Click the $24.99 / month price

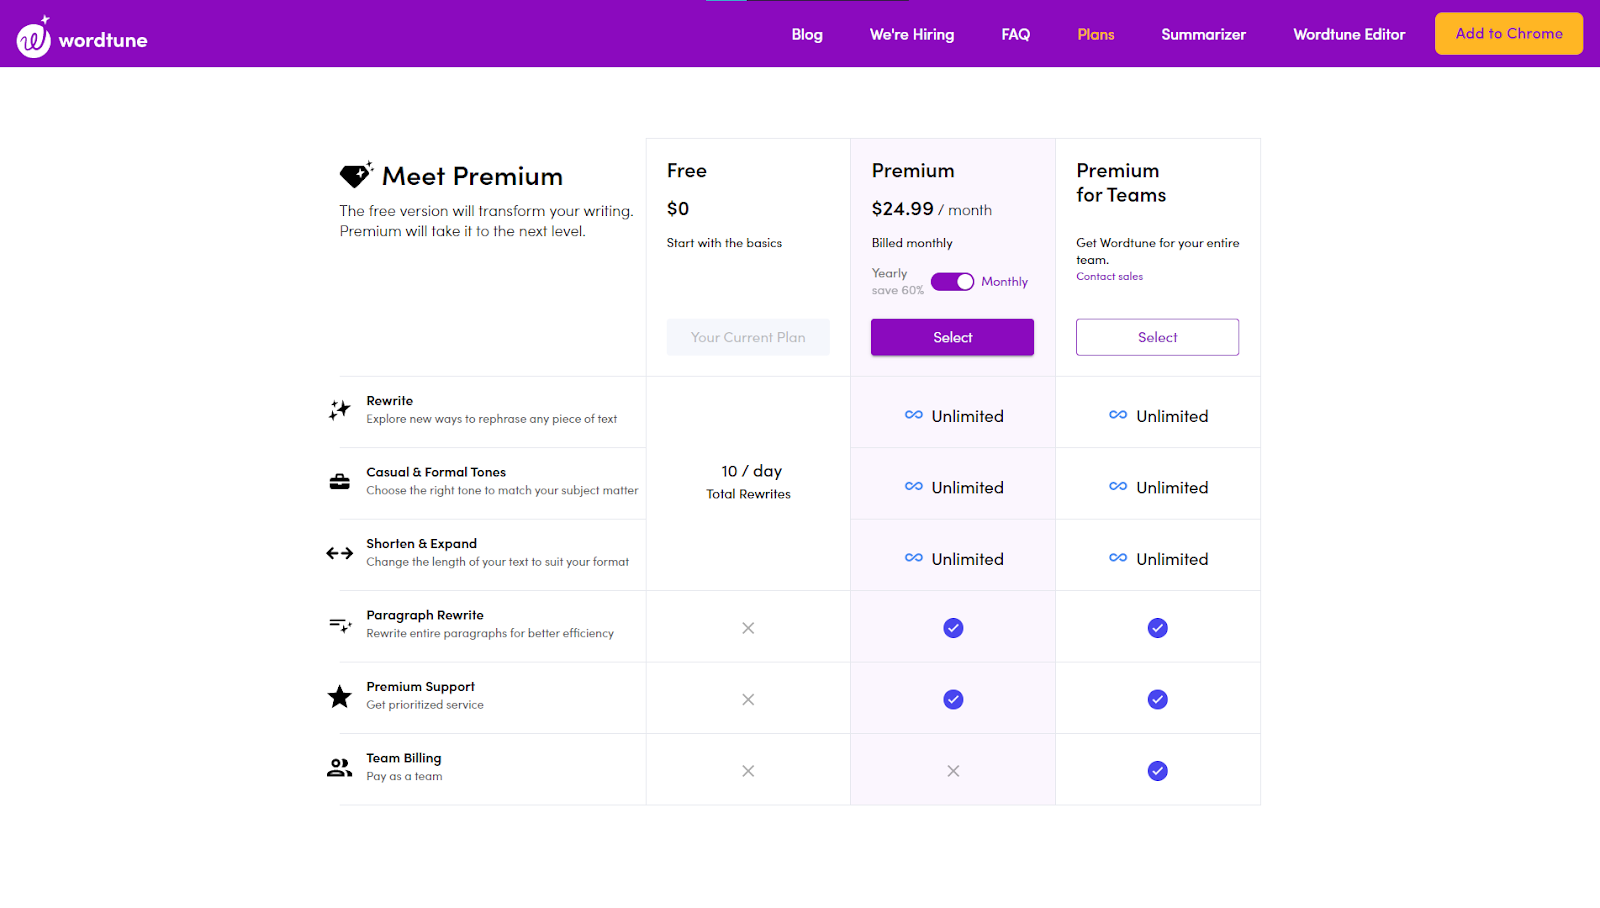pos(932,209)
